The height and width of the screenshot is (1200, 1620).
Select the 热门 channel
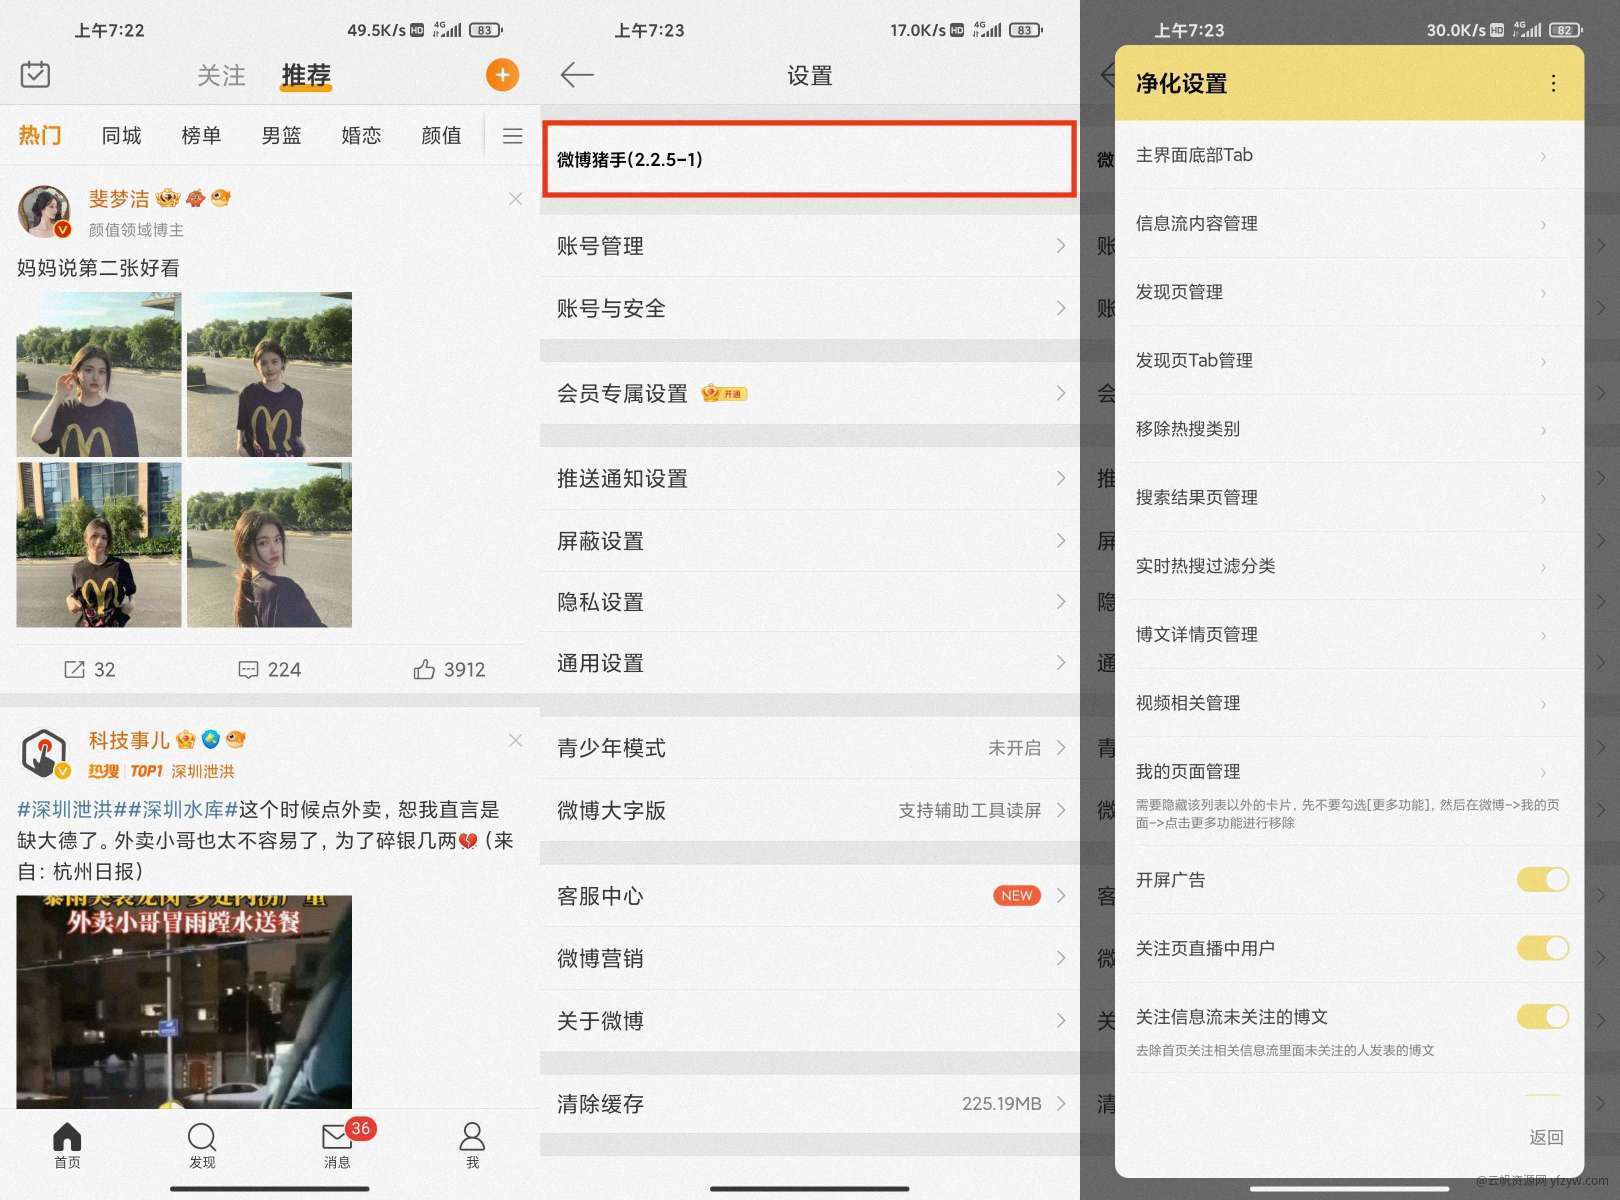(40, 135)
